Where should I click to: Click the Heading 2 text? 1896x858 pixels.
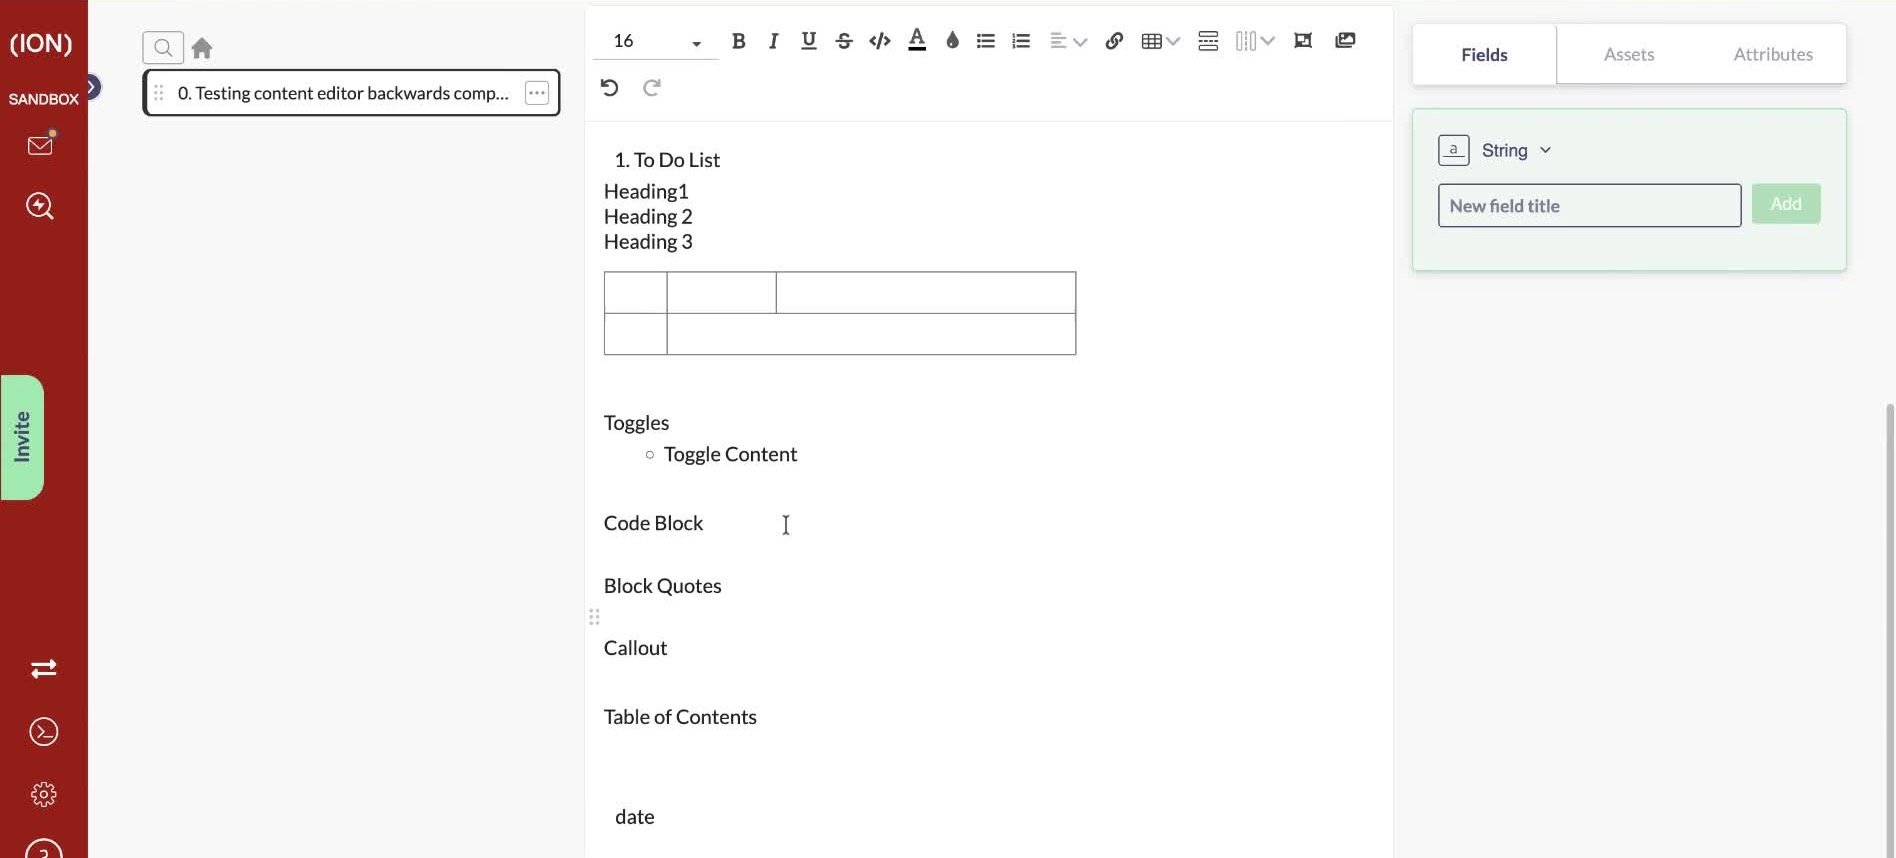click(648, 216)
